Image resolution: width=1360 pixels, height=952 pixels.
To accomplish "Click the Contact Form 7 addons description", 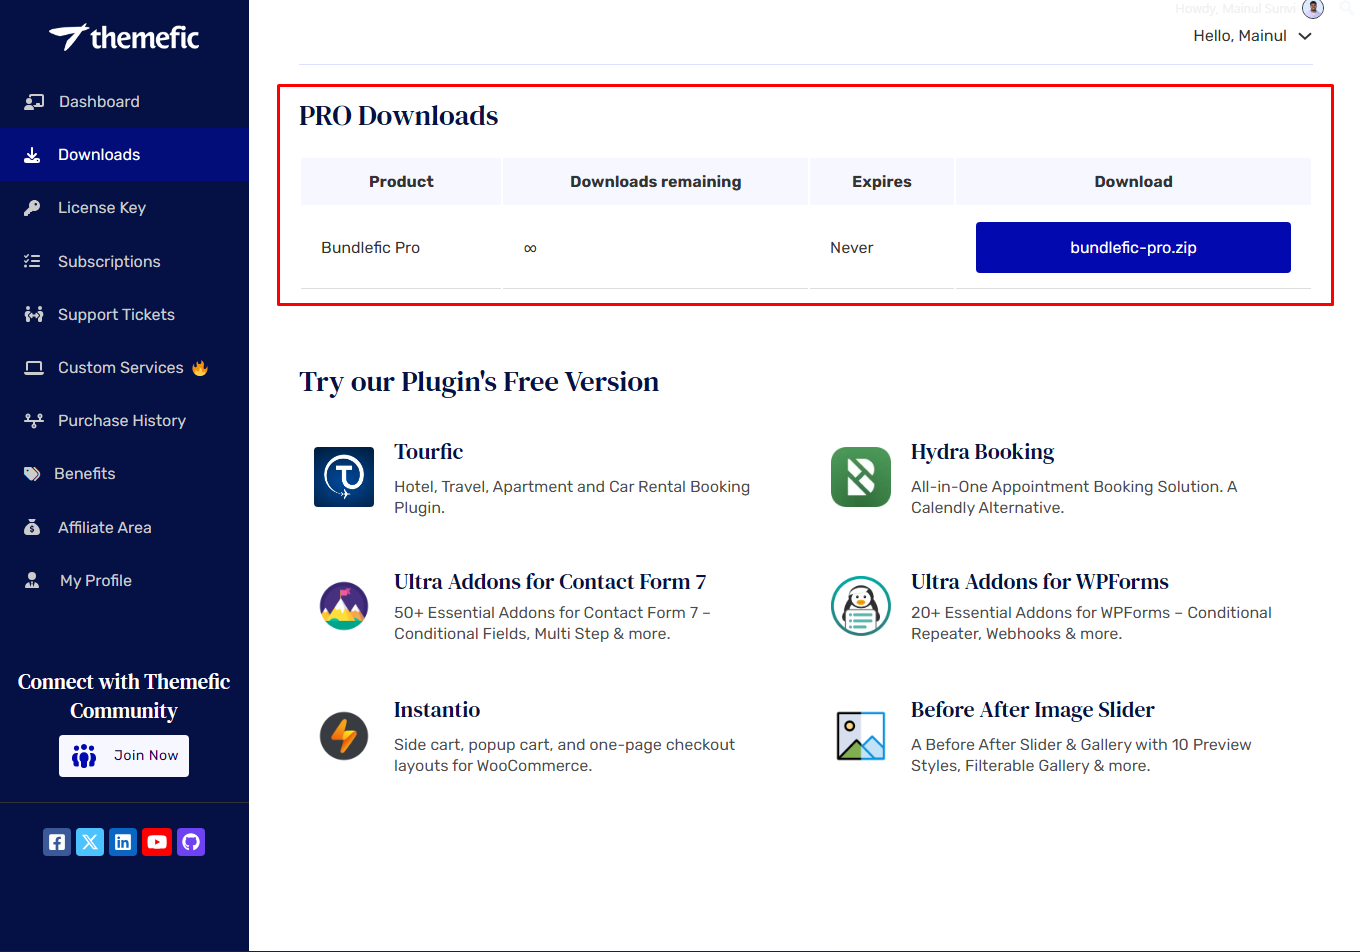I will (x=552, y=623).
